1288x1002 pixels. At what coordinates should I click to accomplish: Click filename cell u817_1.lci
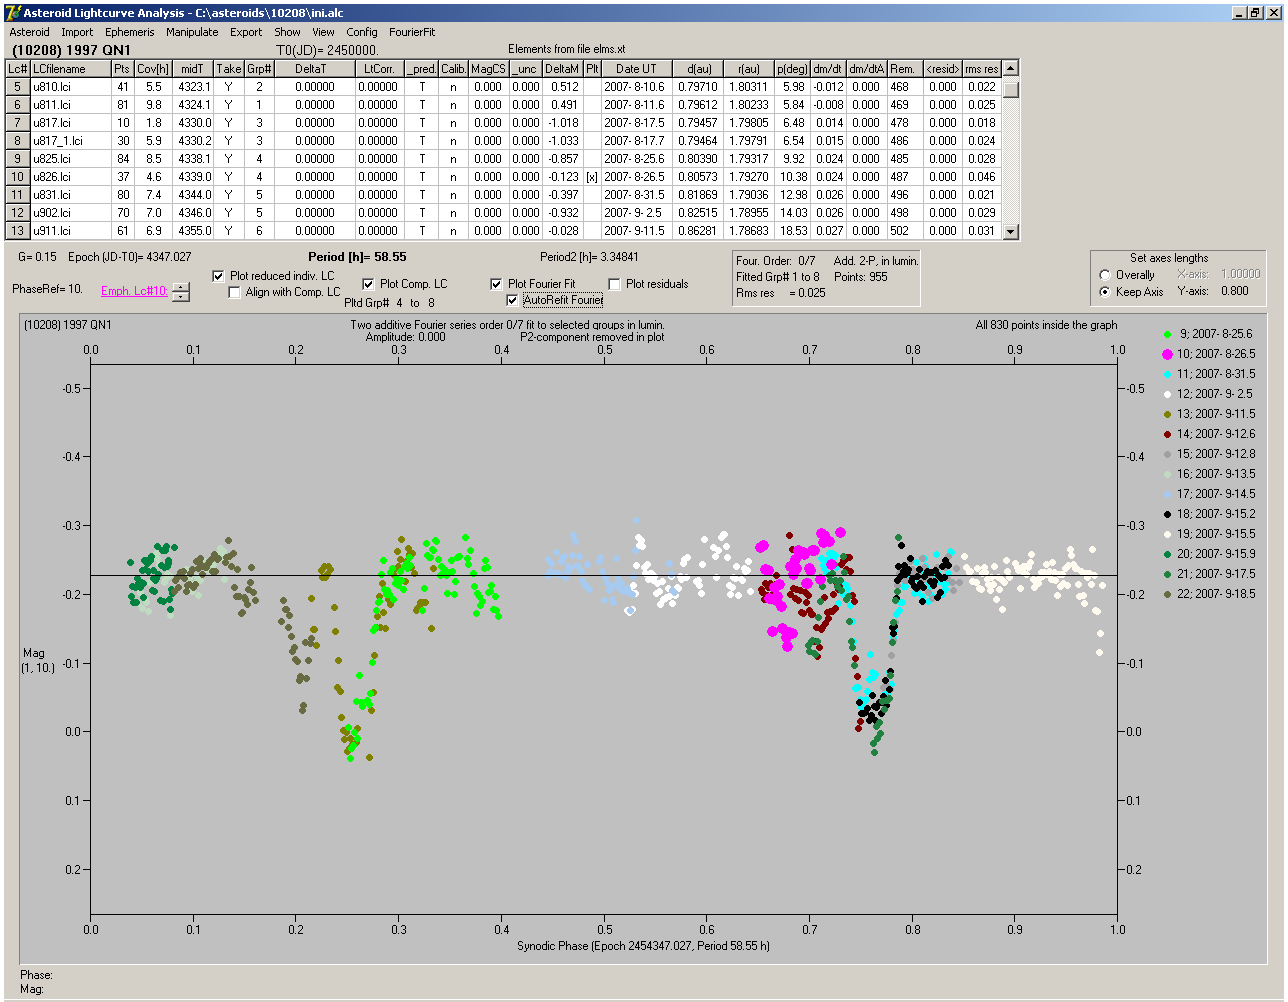click(x=70, y=141)
